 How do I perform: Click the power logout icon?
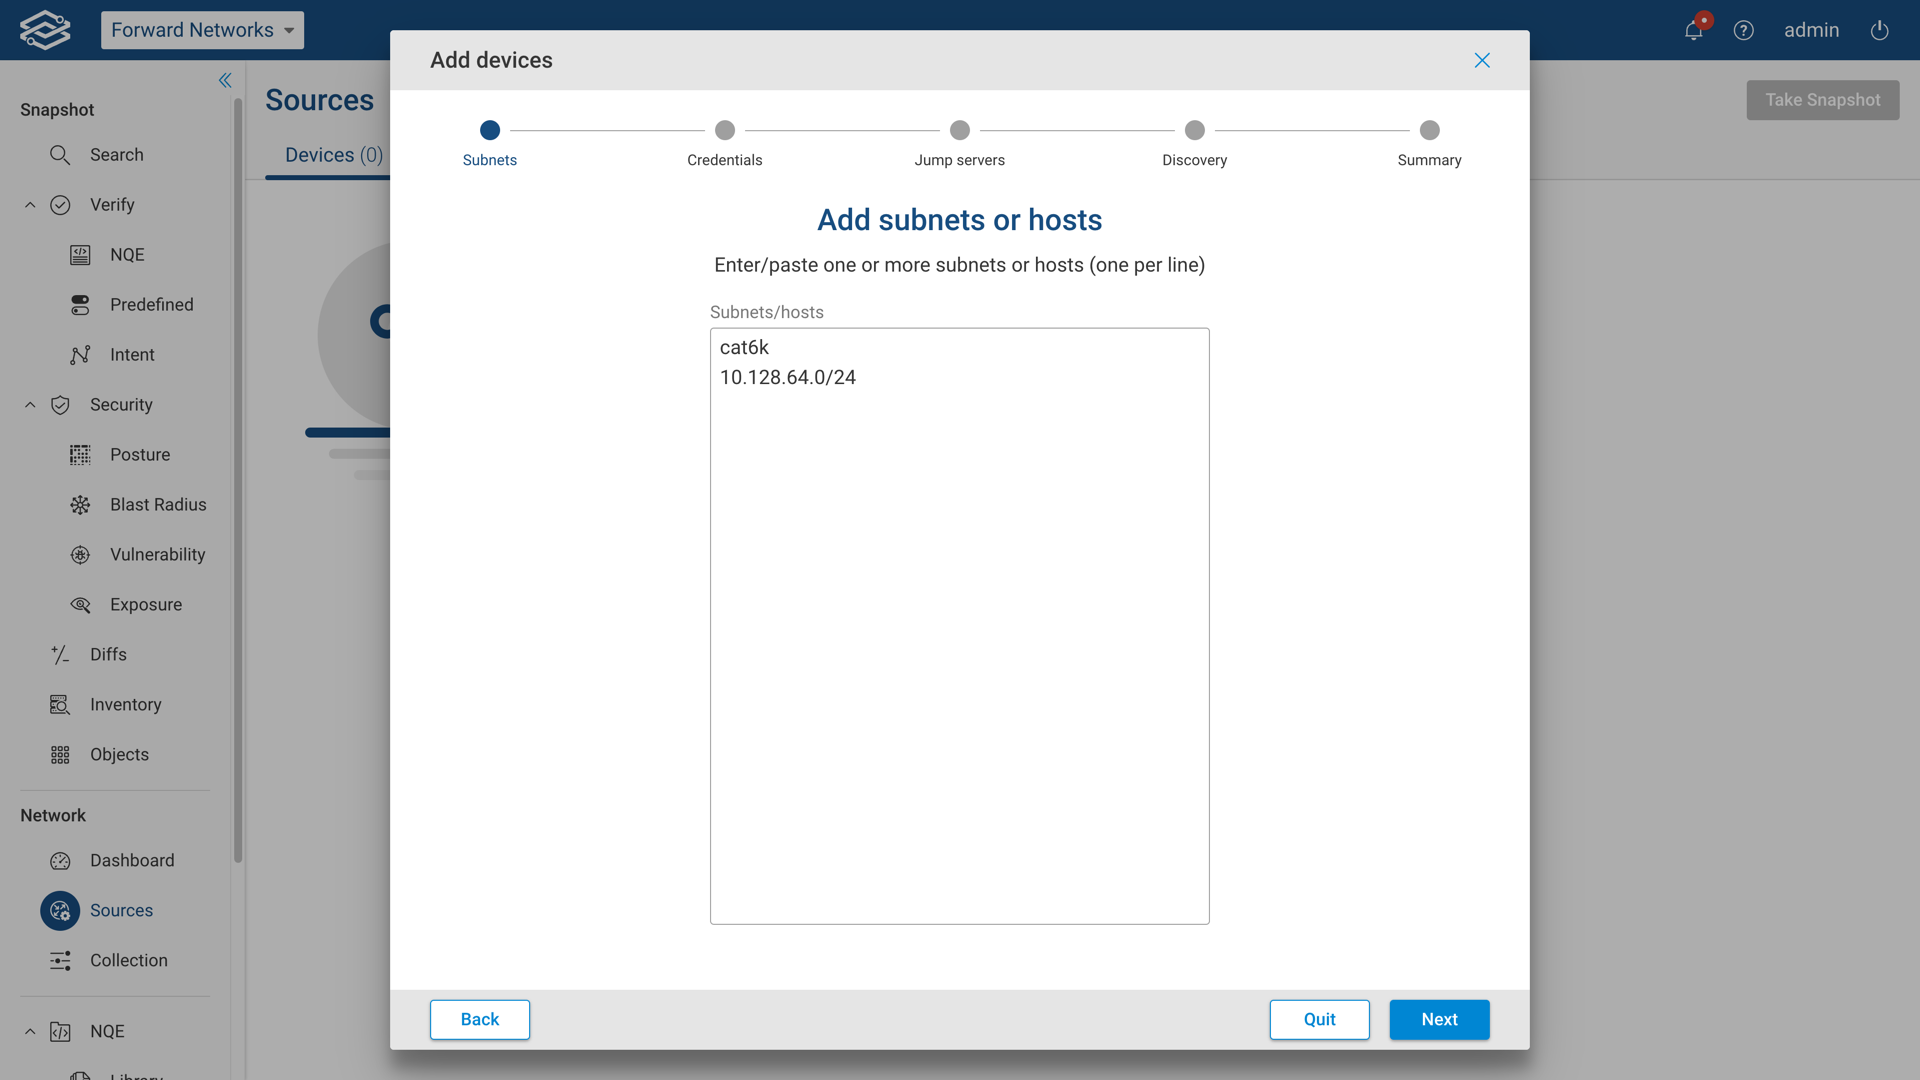coord(1879,30)
